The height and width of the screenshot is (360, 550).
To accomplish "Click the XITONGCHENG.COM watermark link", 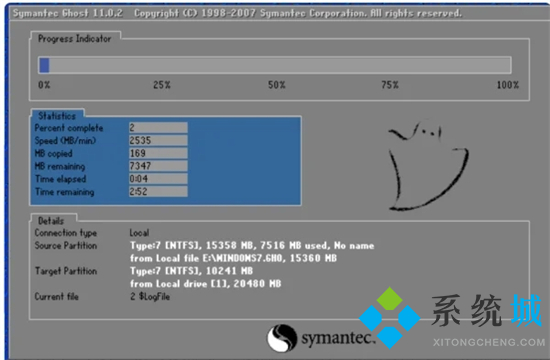I will point(489,342).
